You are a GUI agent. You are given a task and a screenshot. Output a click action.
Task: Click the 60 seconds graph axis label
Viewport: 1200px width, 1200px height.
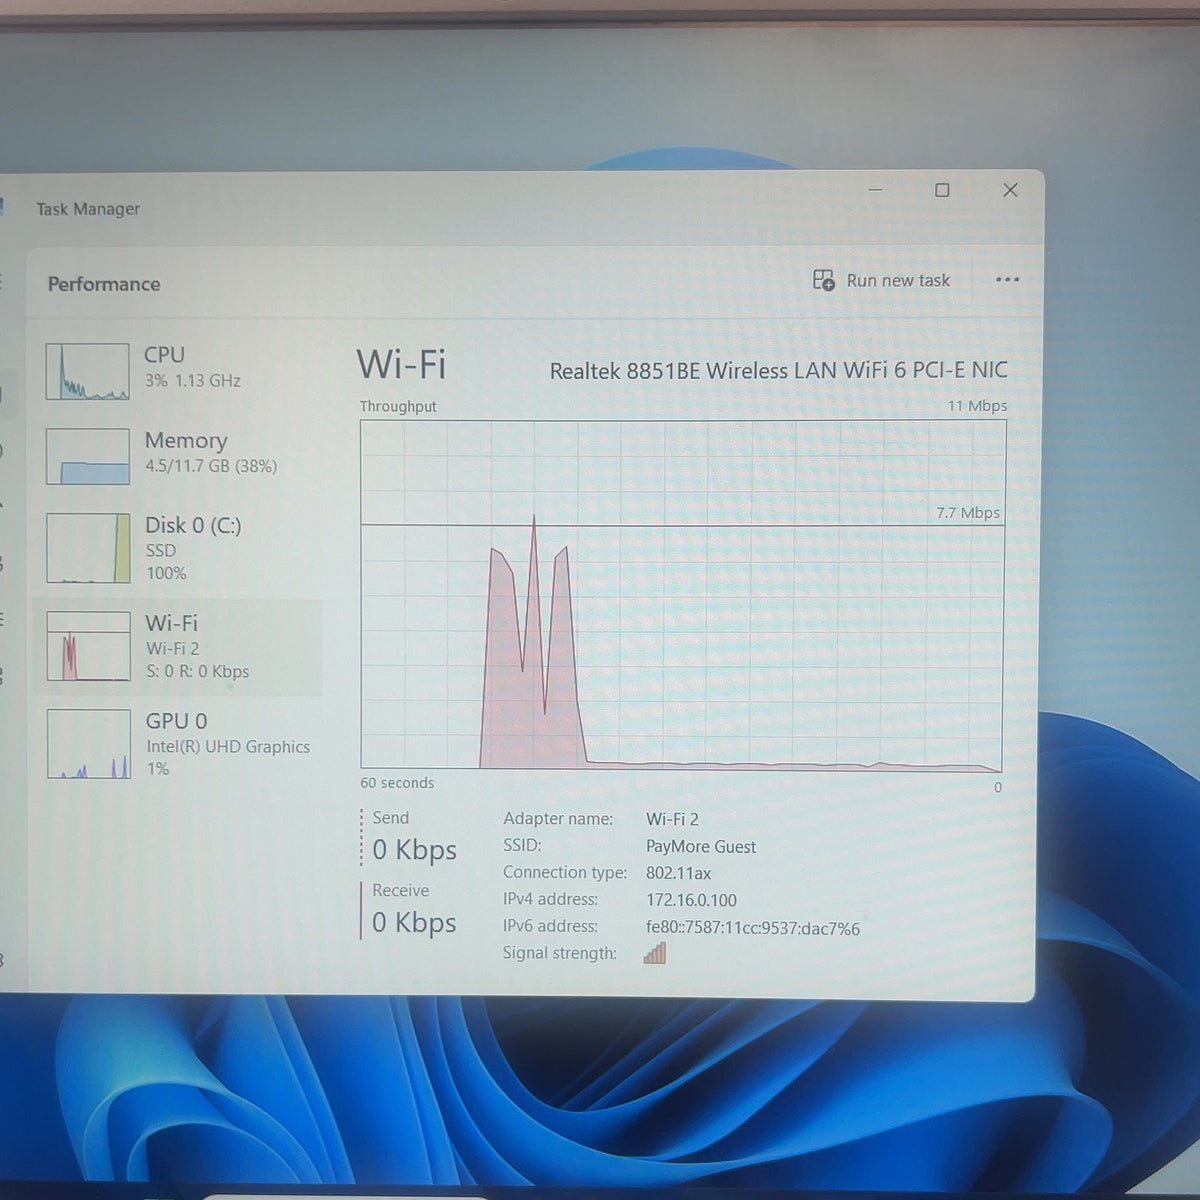click(x=397, y=783)
